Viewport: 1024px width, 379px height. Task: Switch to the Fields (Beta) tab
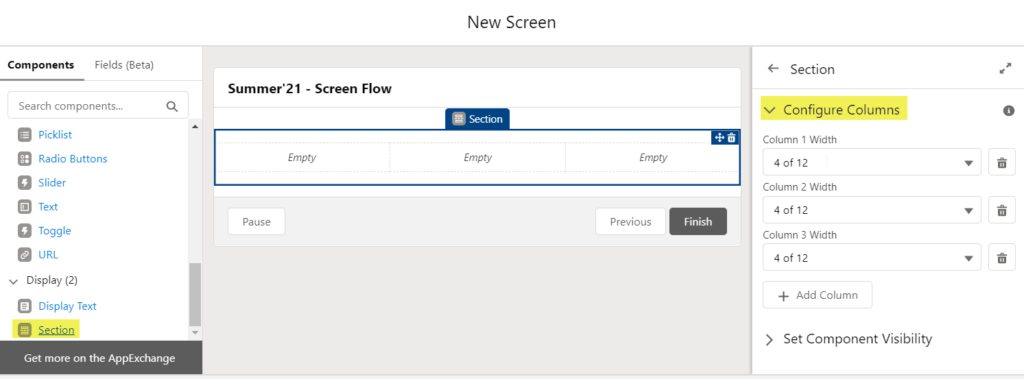(x=124, y=65)
